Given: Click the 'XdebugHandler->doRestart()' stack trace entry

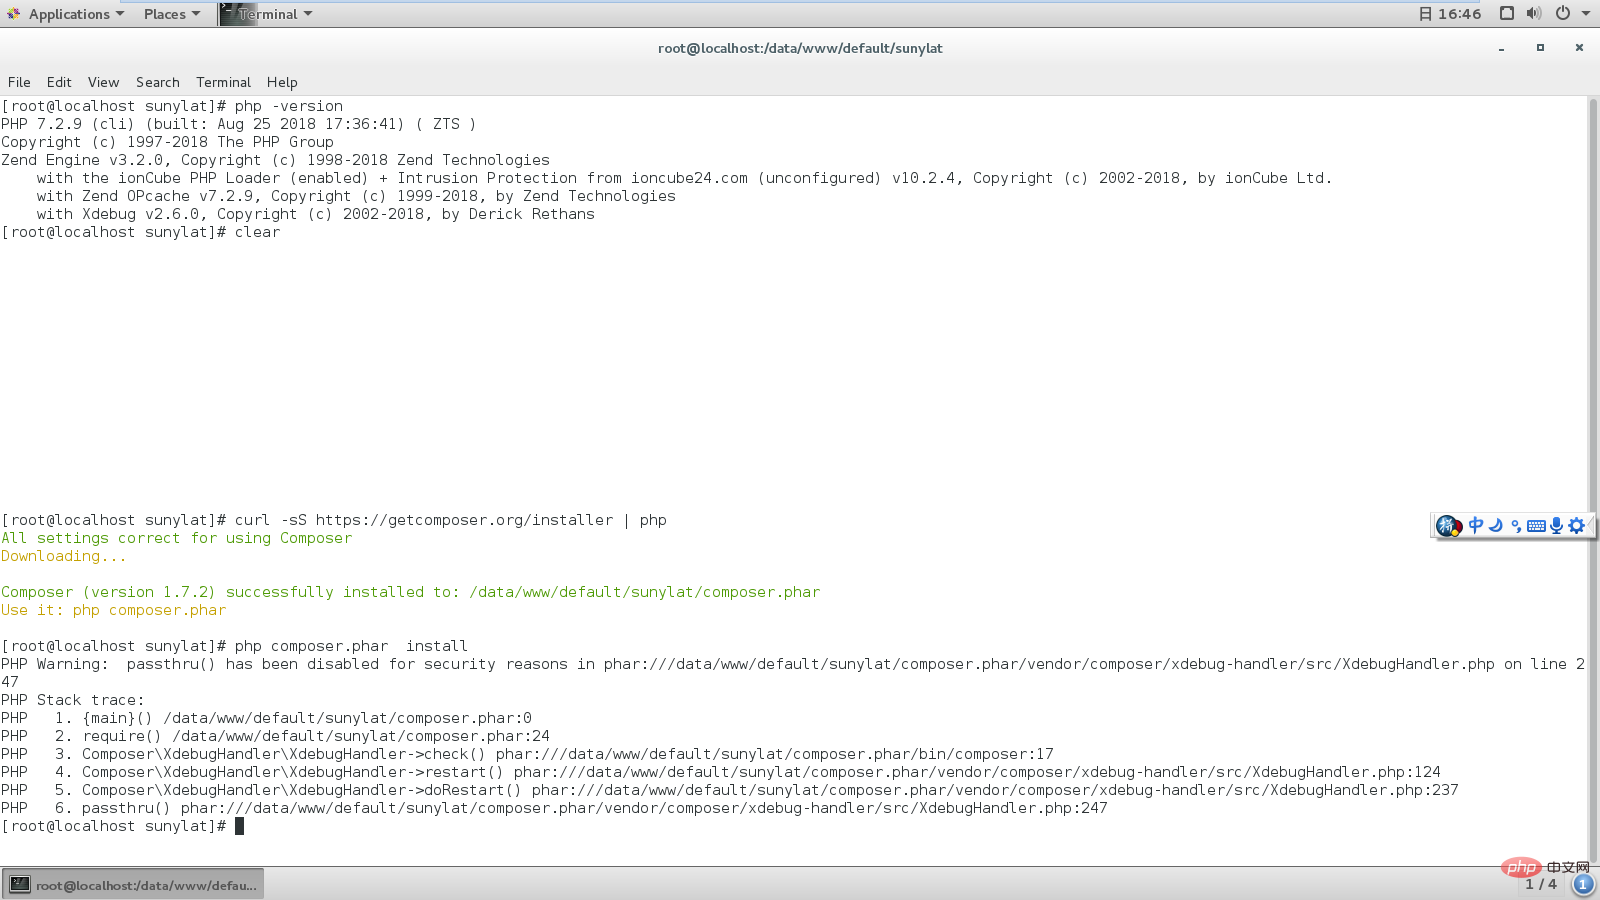Looking at the screenshot, I should pyautogui.click(x=730, y=790).
